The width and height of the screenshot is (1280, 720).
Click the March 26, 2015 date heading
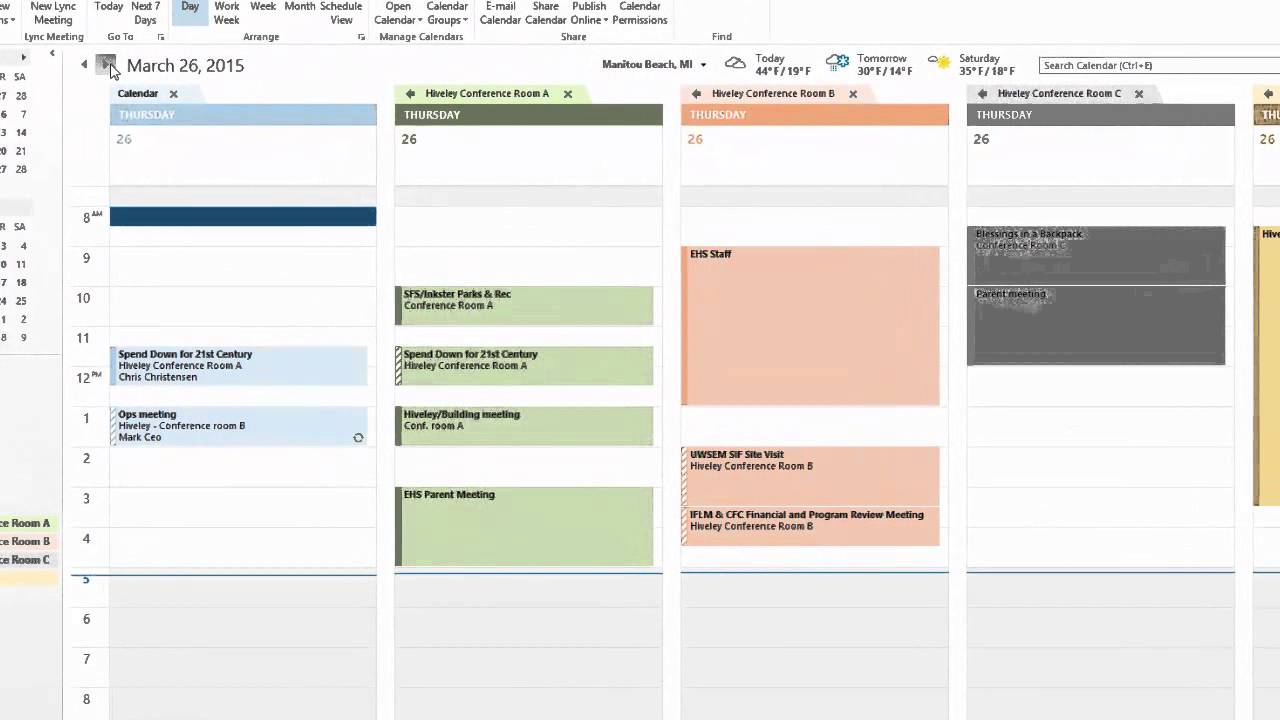pyautogui.click(x=185, y=65)
